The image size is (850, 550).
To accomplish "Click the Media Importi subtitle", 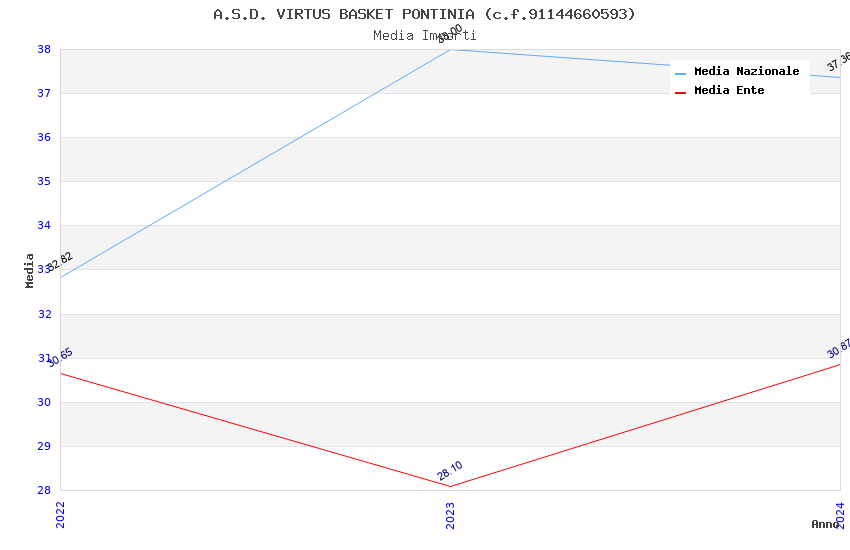I will click(424, 36).
